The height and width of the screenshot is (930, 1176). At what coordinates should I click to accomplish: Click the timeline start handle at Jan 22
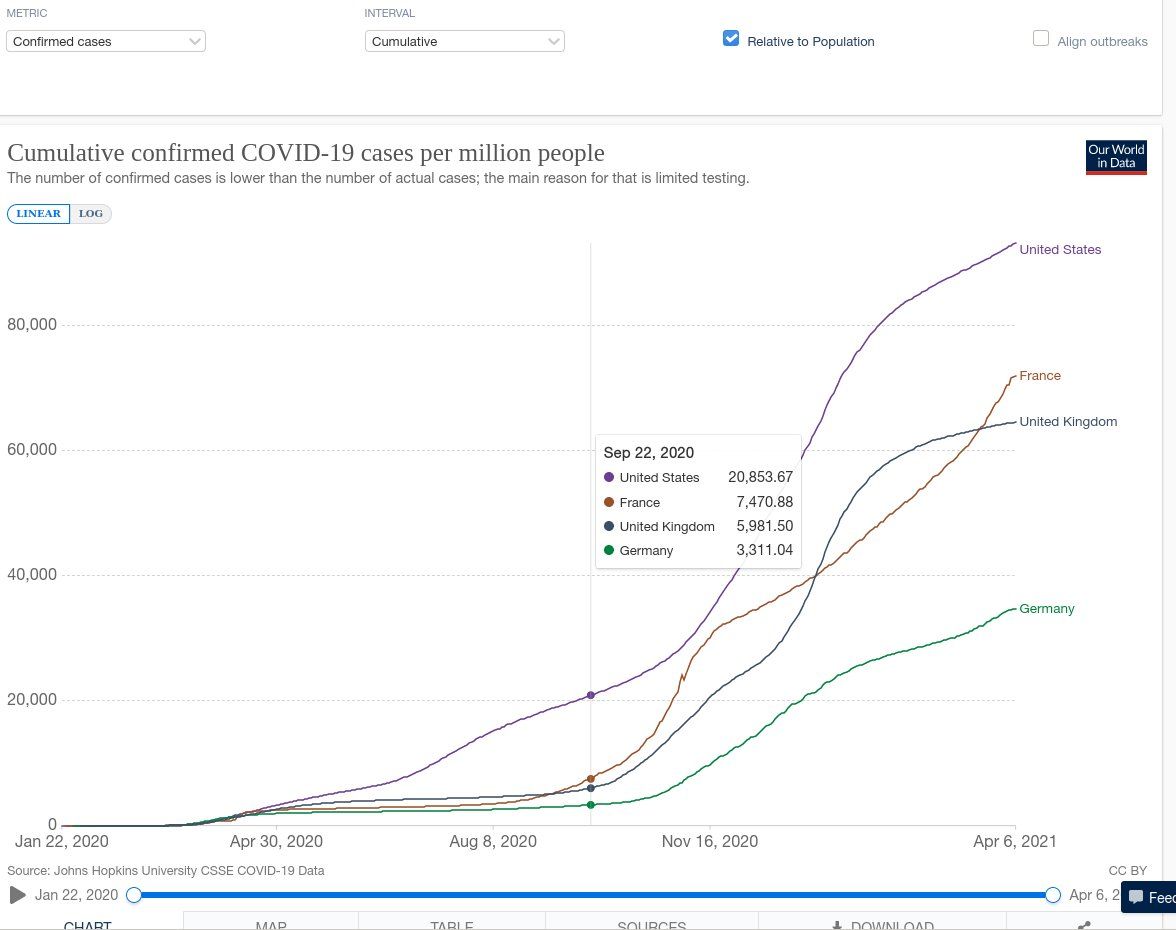(x=134, y=895)
